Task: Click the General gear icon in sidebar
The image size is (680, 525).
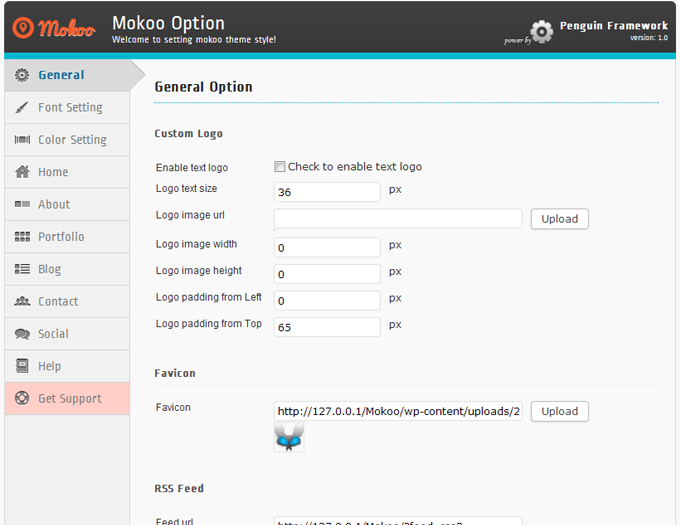Action: click(22, 75)
